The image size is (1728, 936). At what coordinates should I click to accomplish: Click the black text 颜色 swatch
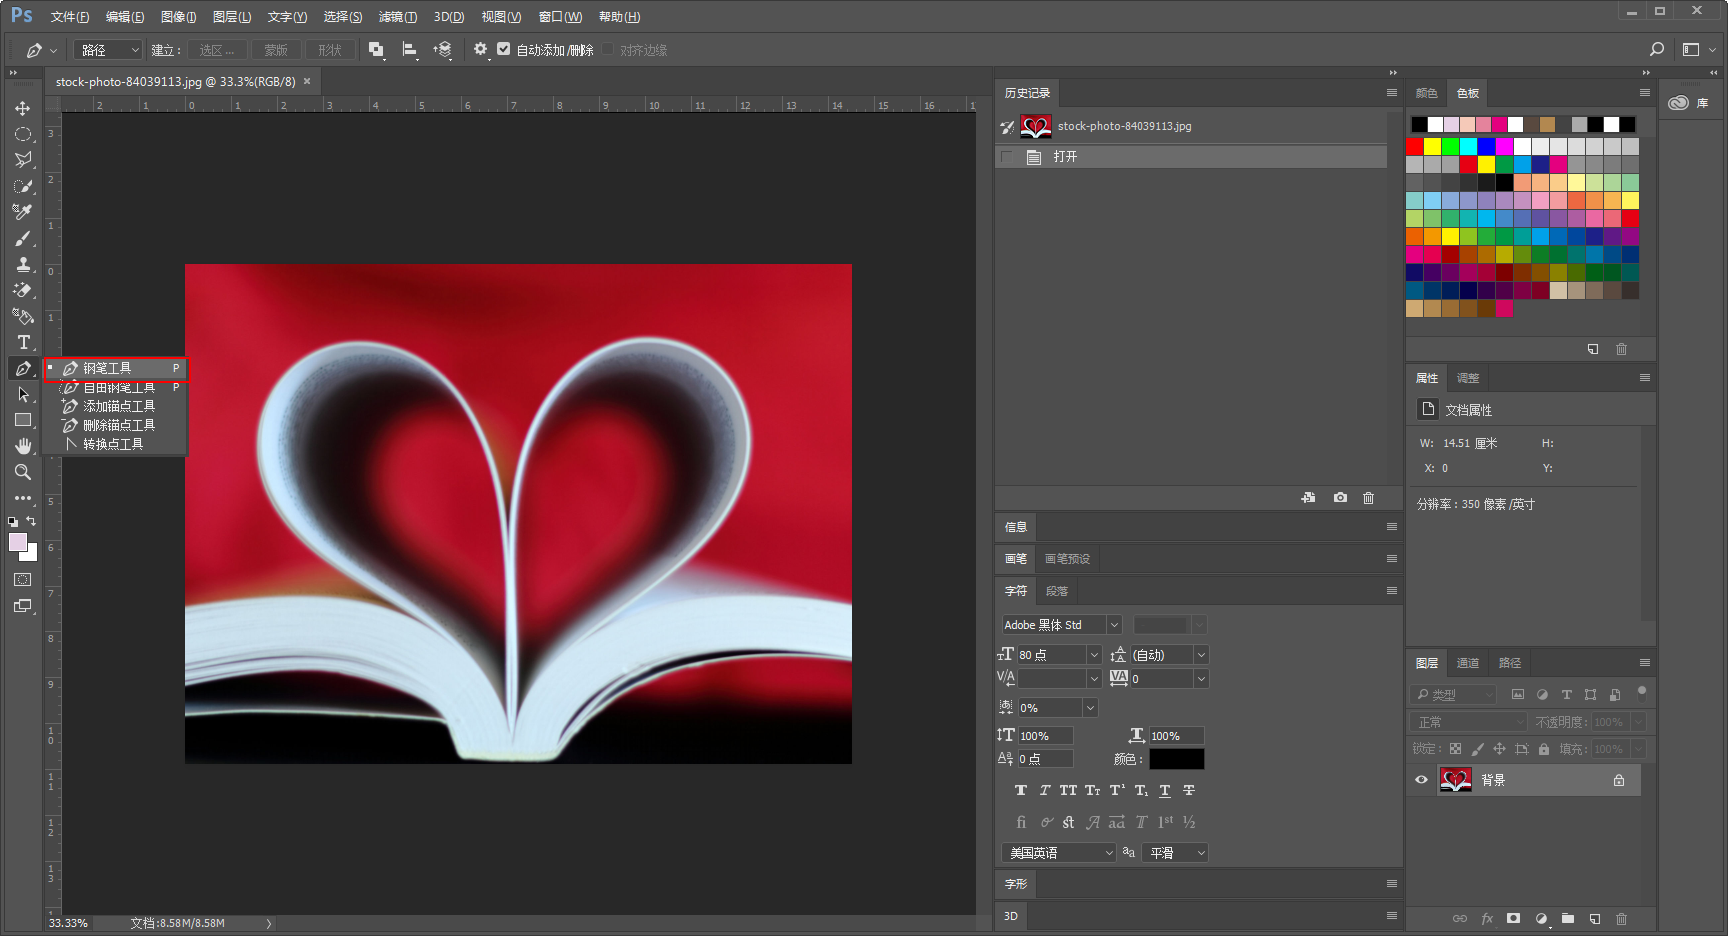[1176, 759]
